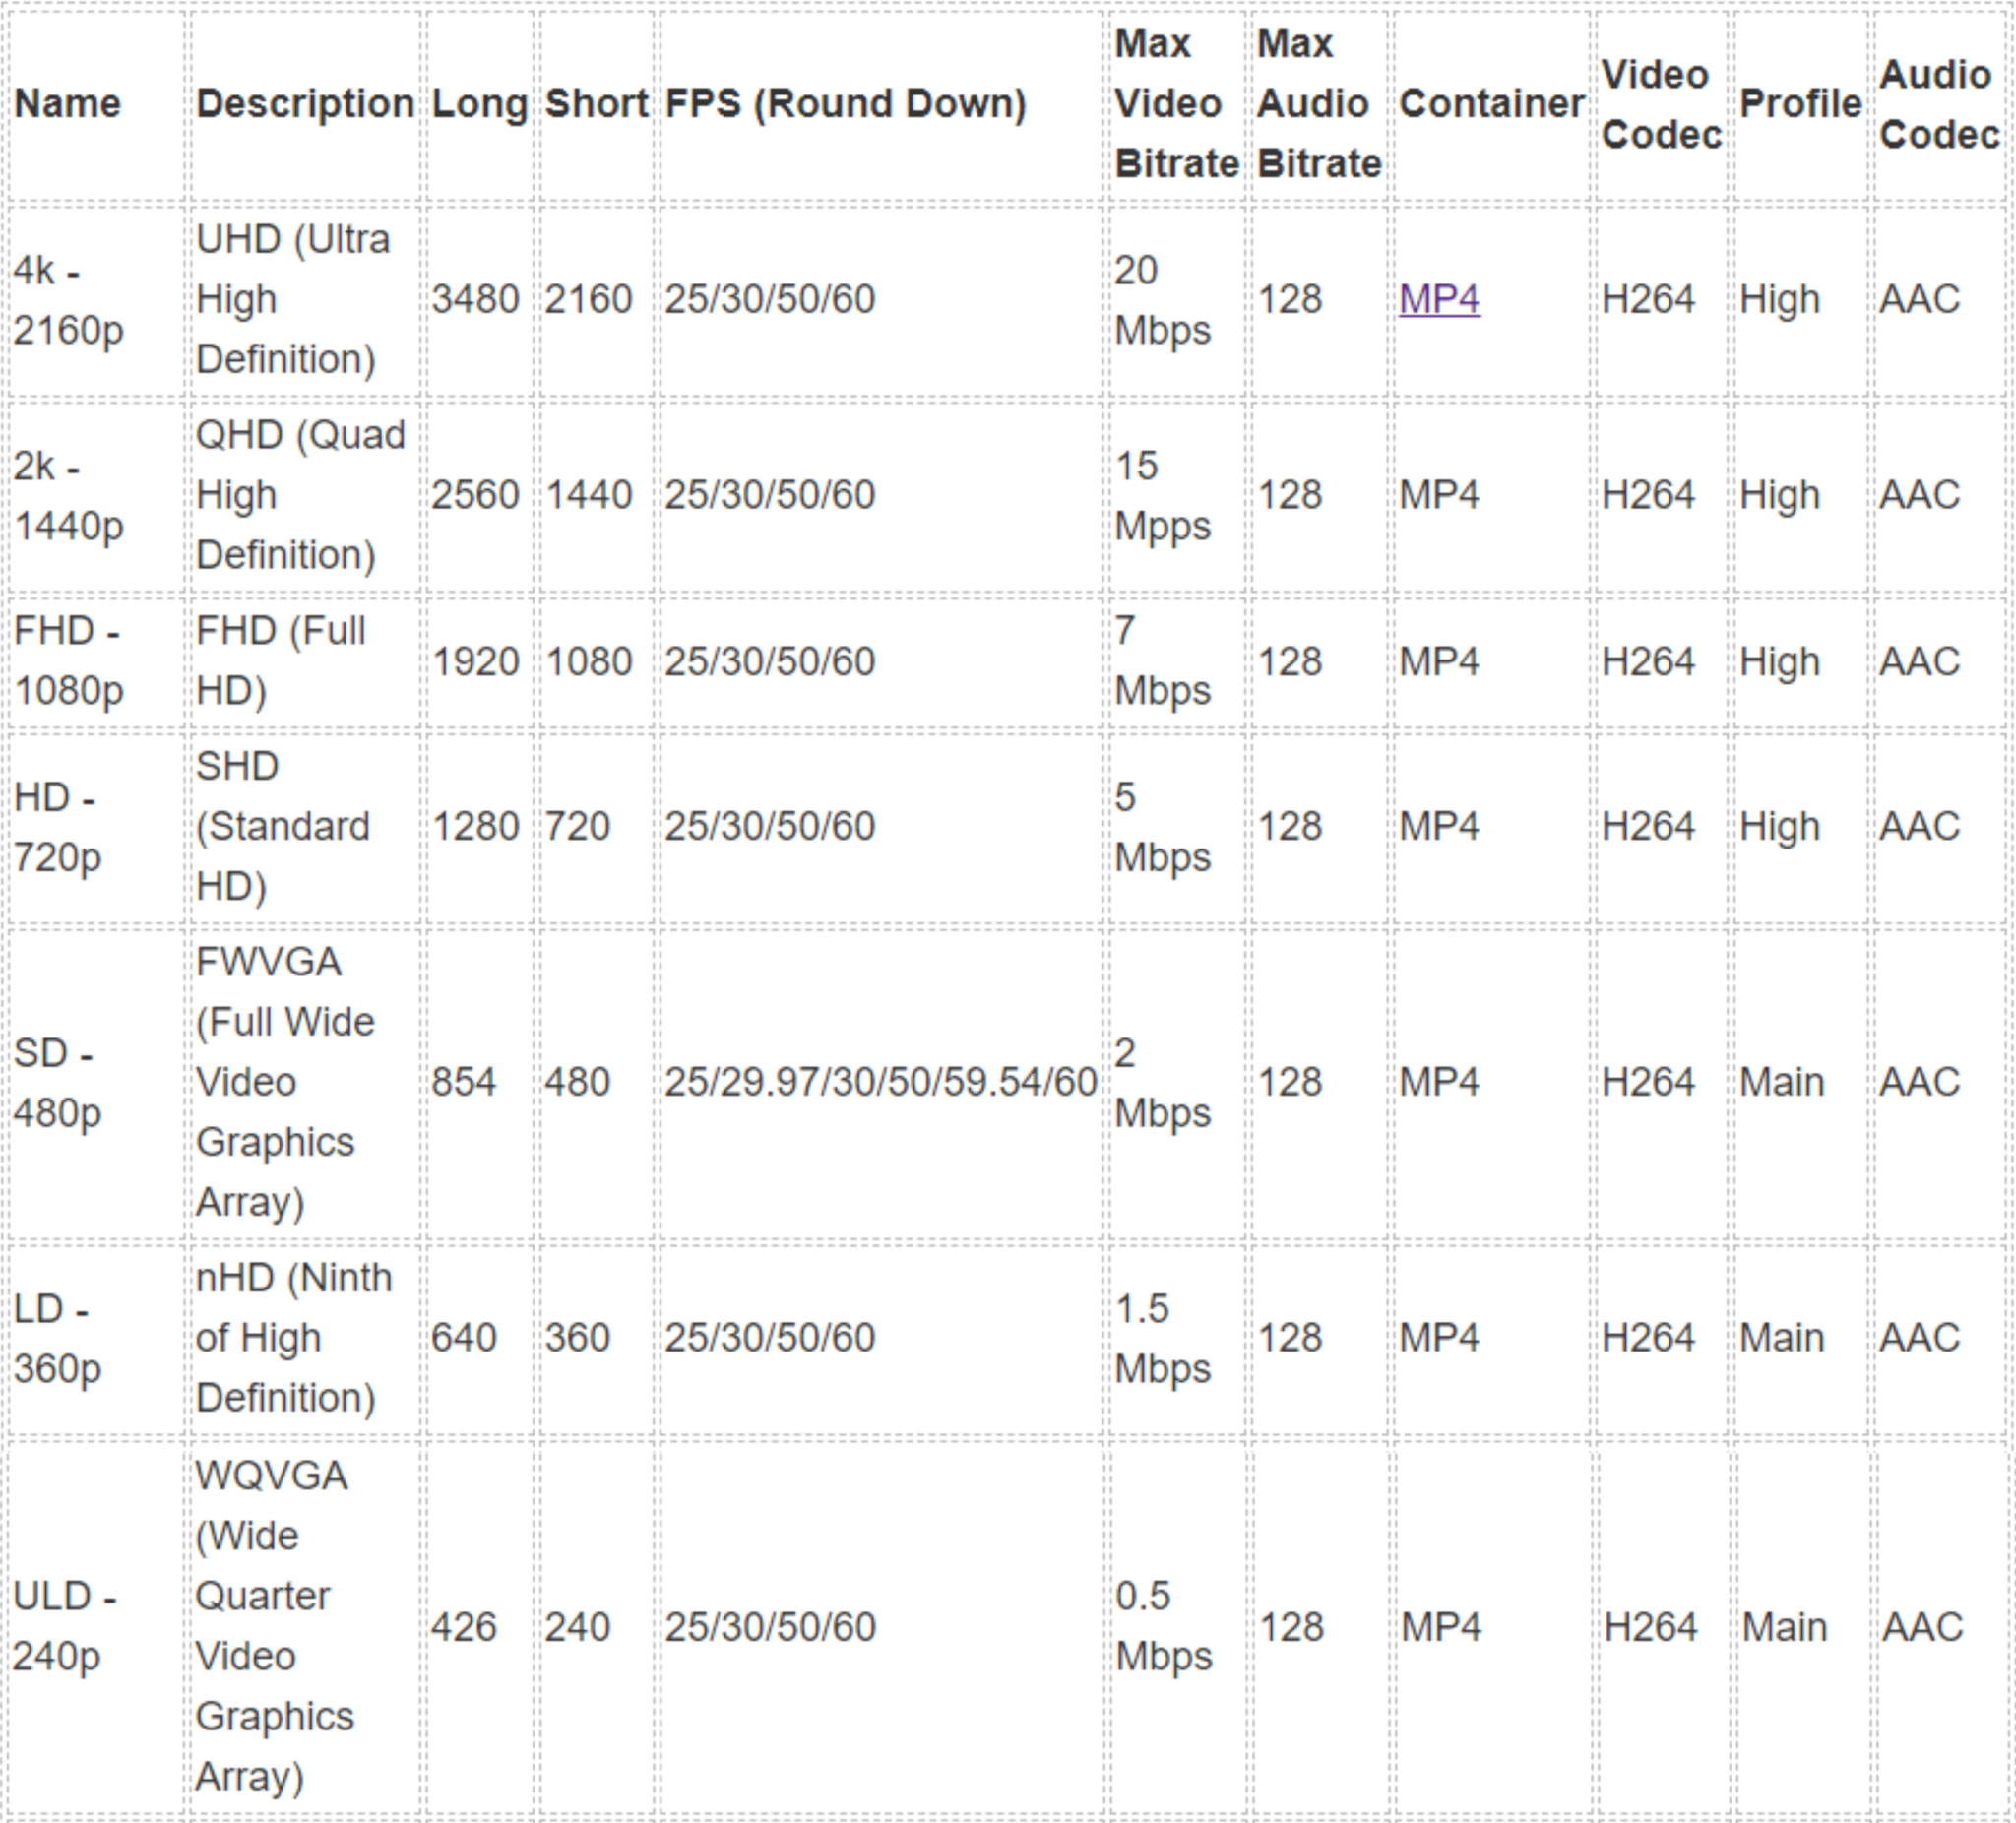This screenshot has width=2016, height=1823.
Task: Click 'MP4' in the SD - 480p row
Action: tap(1439, 1082)
